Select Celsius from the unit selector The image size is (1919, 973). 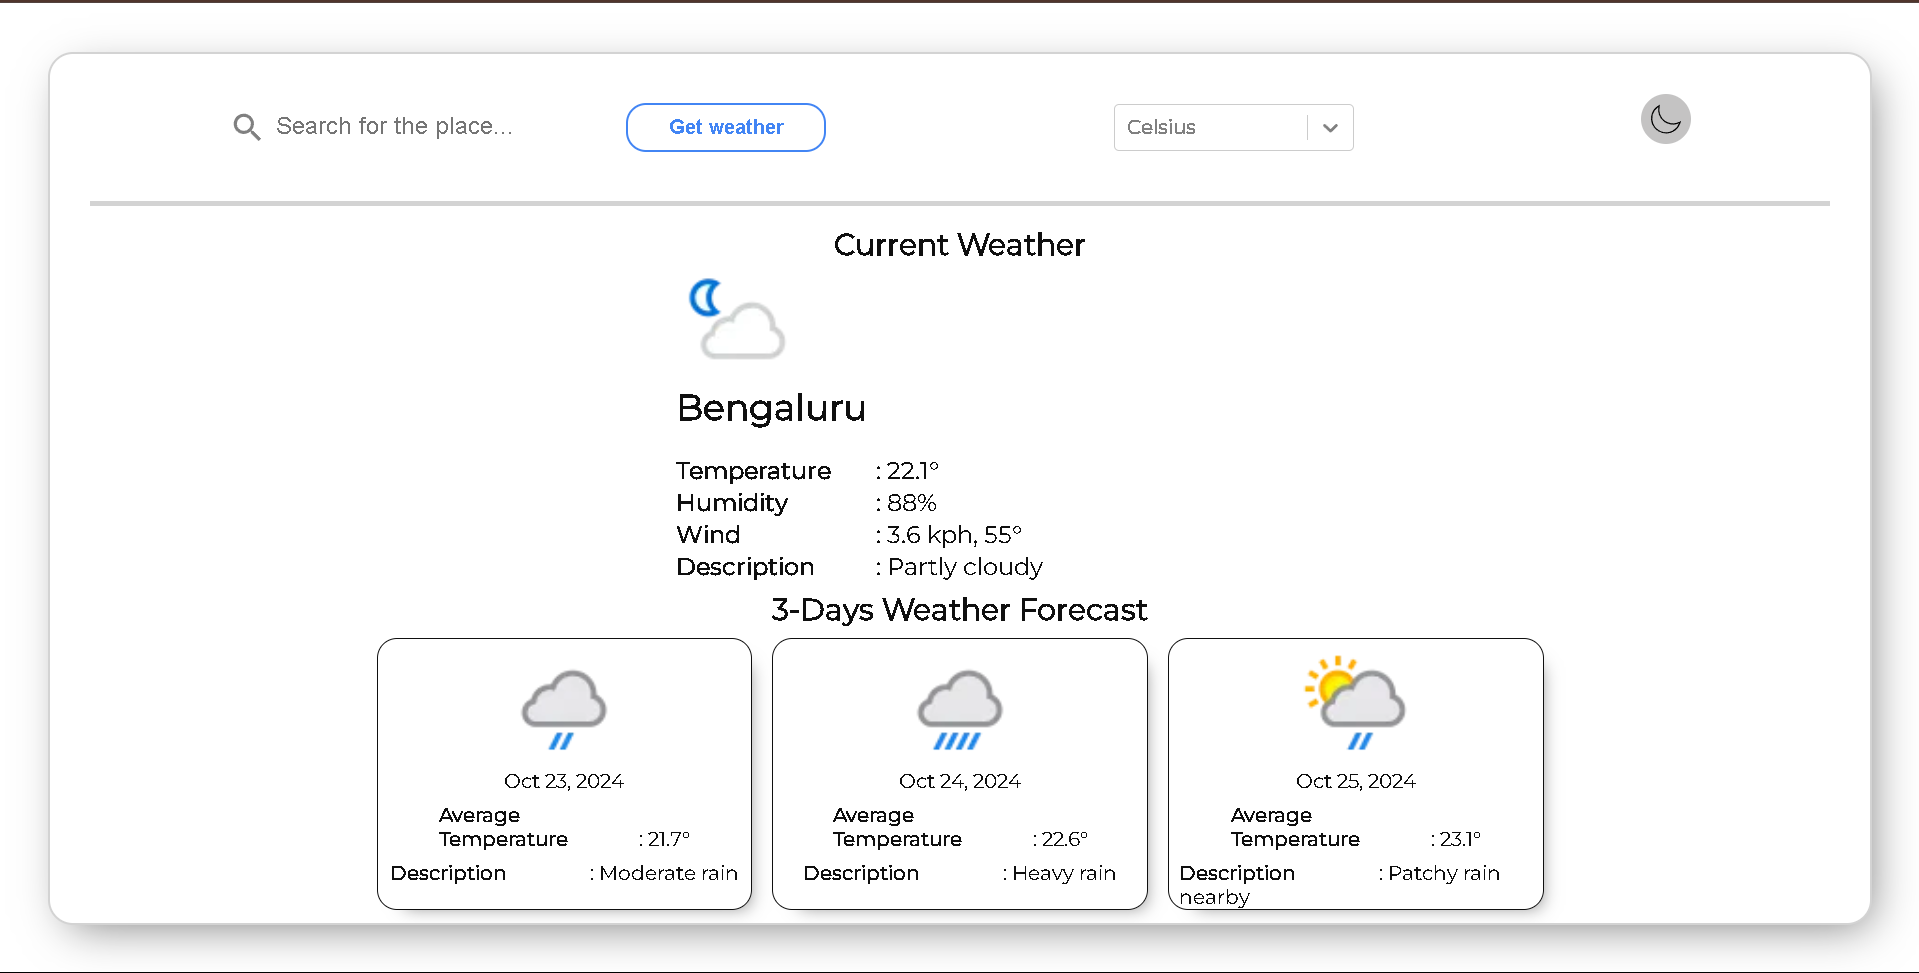click(x=1200, y=127)
